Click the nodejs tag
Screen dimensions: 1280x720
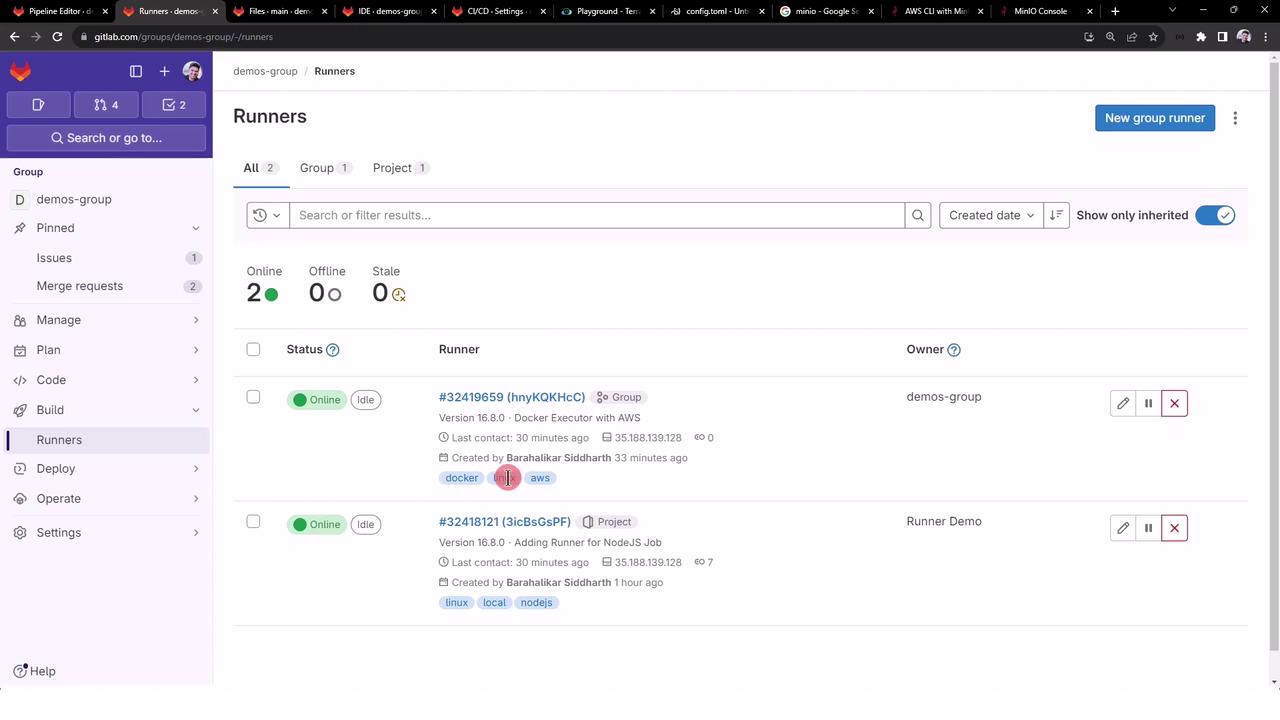[x=537, y=603]
